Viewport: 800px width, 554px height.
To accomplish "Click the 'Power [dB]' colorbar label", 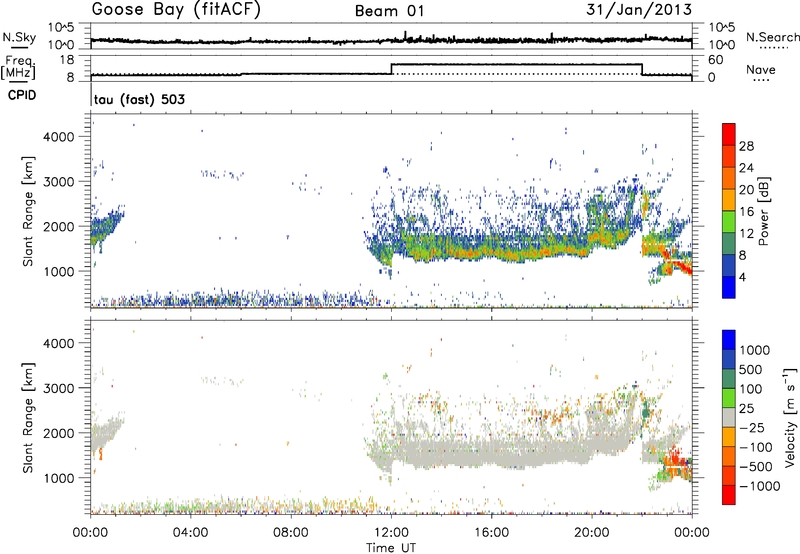I will [x=763, y=211].
